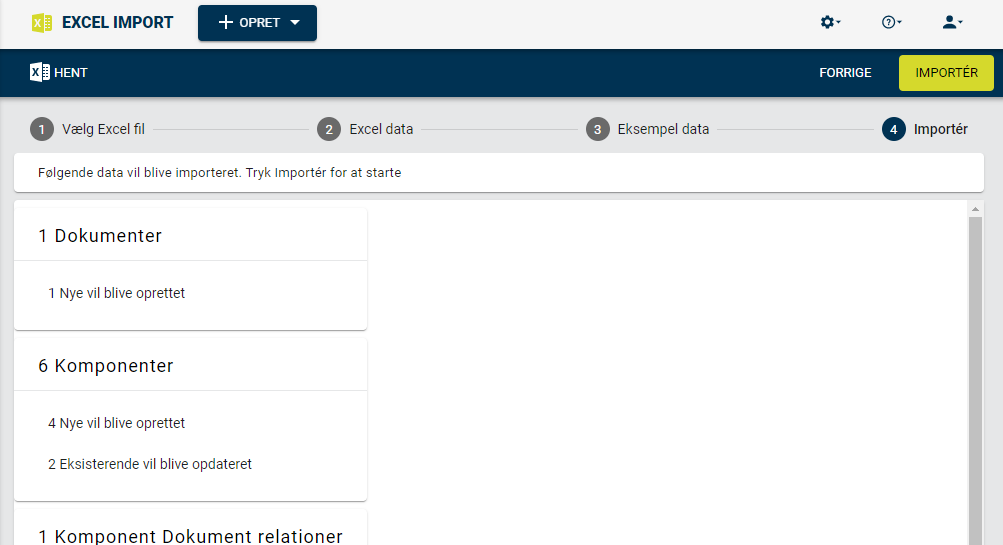Select step 1 circle Vælg Excel fil

(42, 129)
